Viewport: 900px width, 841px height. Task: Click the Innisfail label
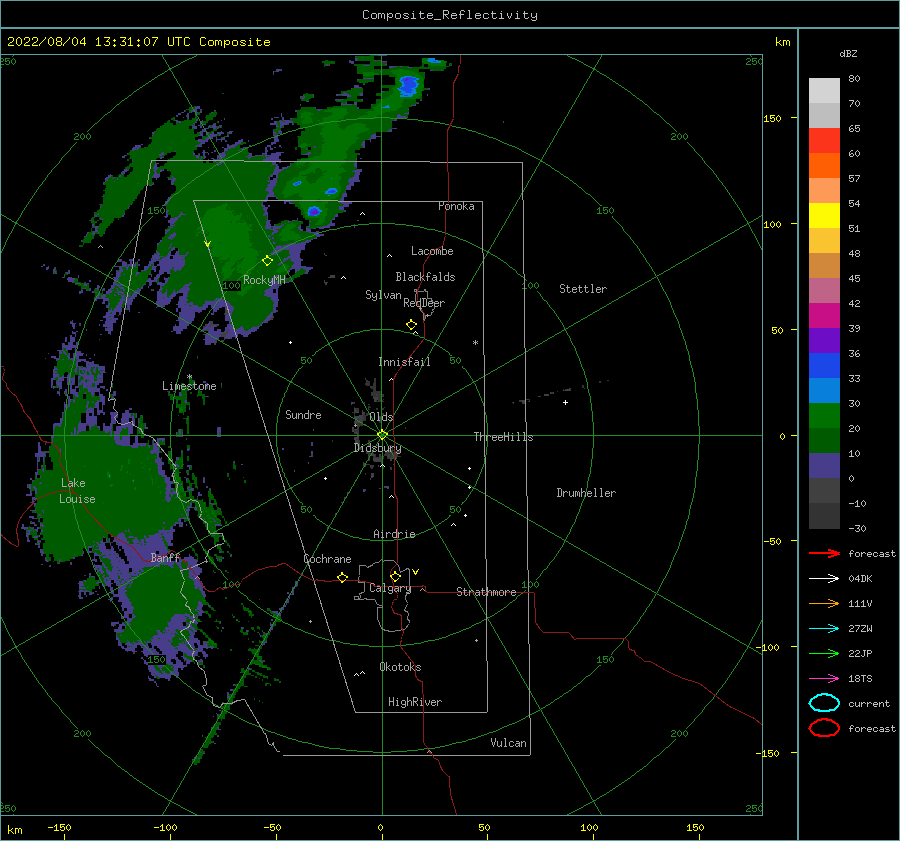pyautogui.click(x=404, y=362)
